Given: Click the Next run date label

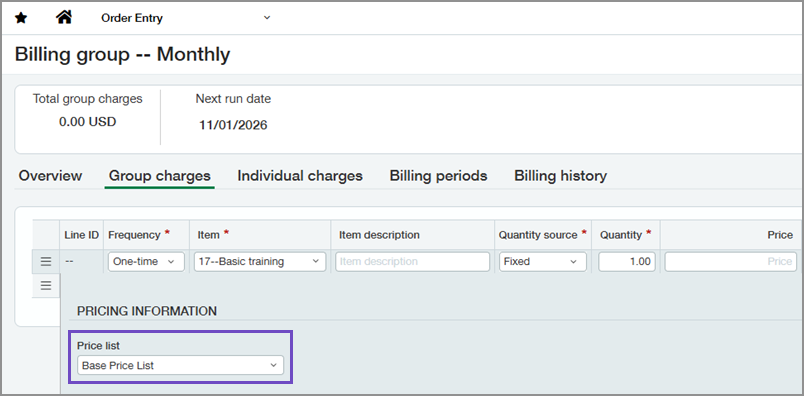Looking at the screenshot, I should [x=233, y=98].
